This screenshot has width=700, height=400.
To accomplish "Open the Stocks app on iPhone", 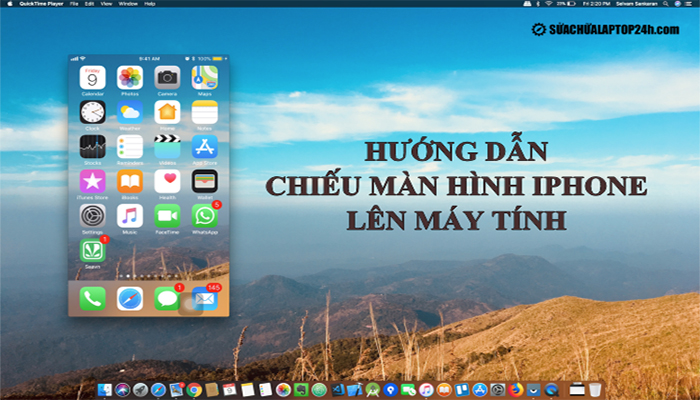I will click(x=92, y=146).
